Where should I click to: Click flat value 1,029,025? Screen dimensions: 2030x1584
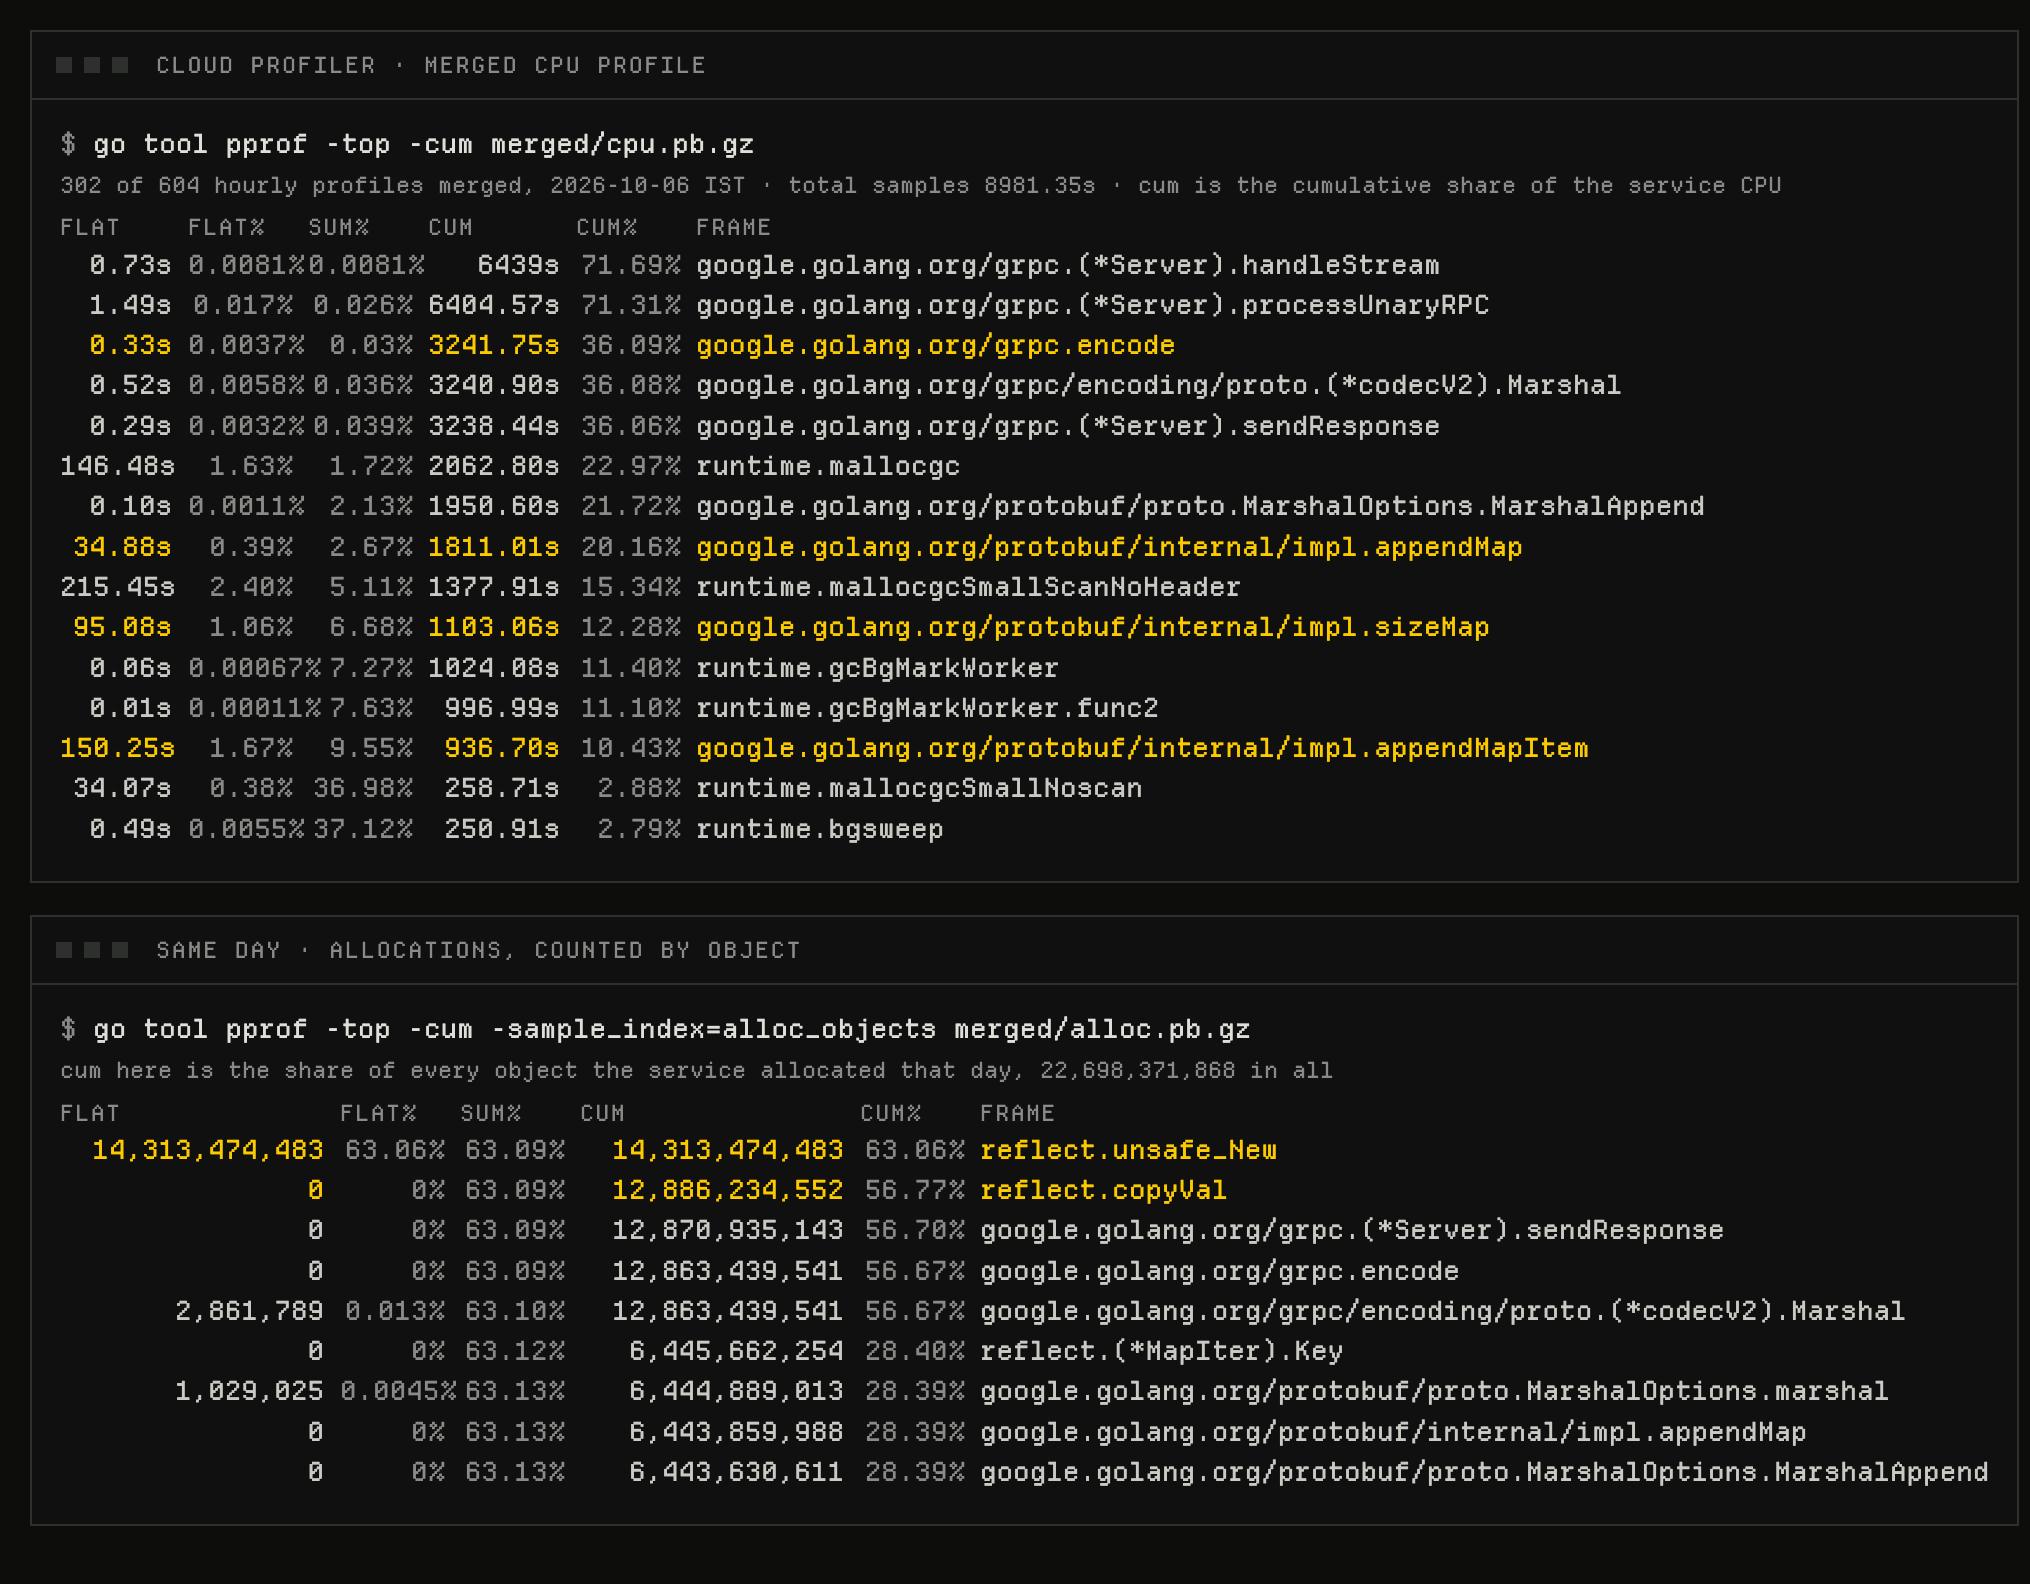coord(249,1391)
